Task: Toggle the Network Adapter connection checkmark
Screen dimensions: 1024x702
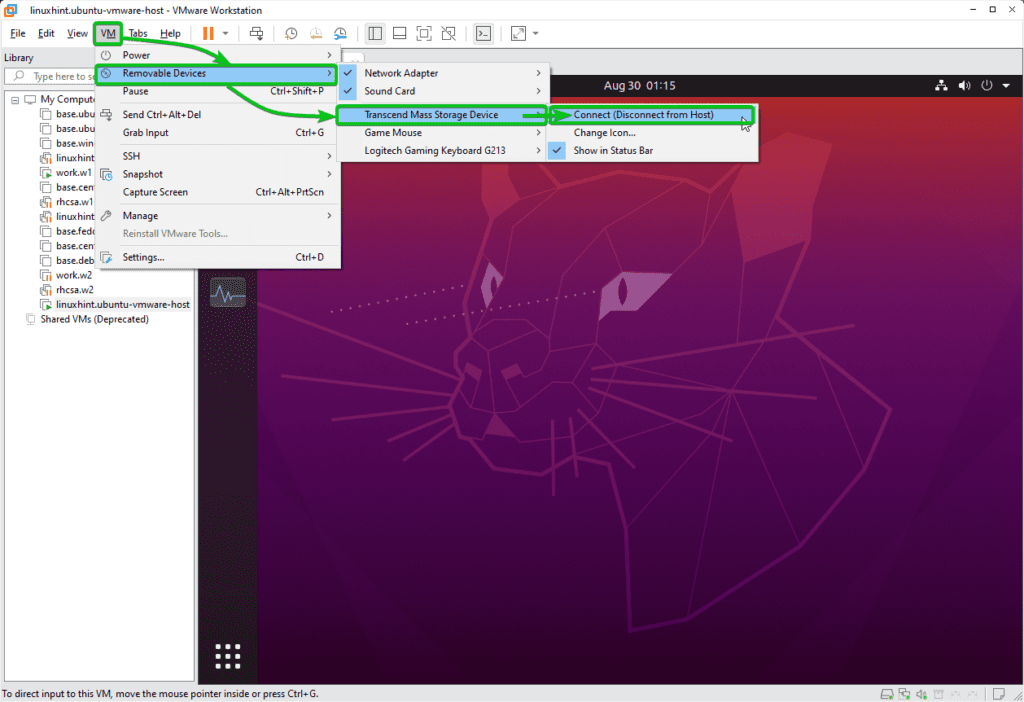Action: (347, 72)
